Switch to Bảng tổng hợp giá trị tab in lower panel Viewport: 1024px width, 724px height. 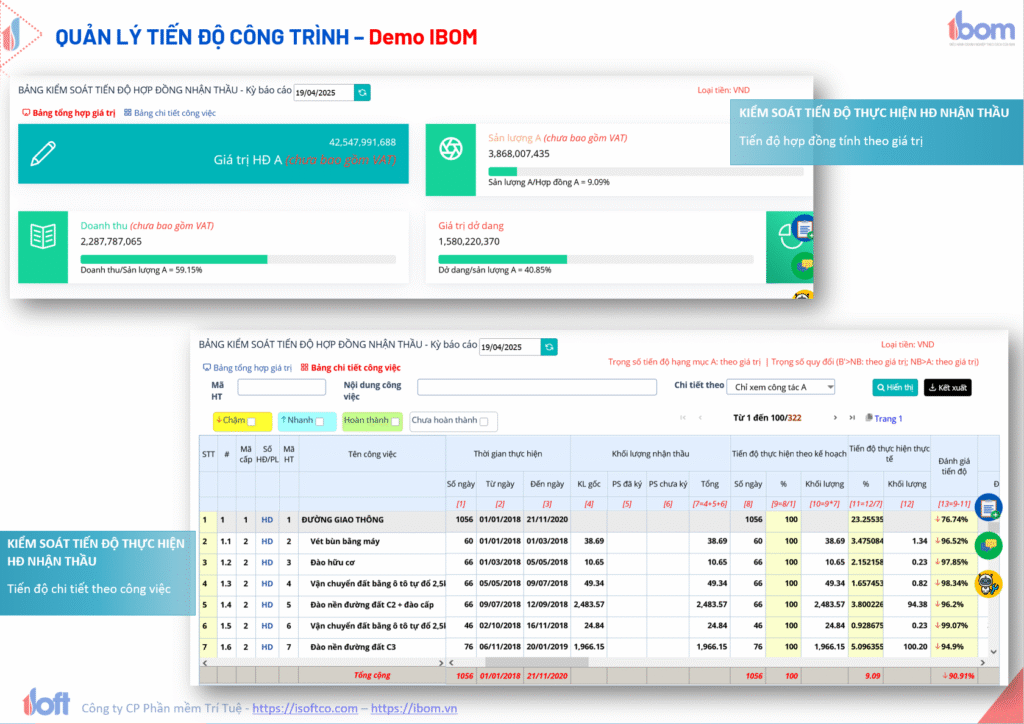pos(247,368)
